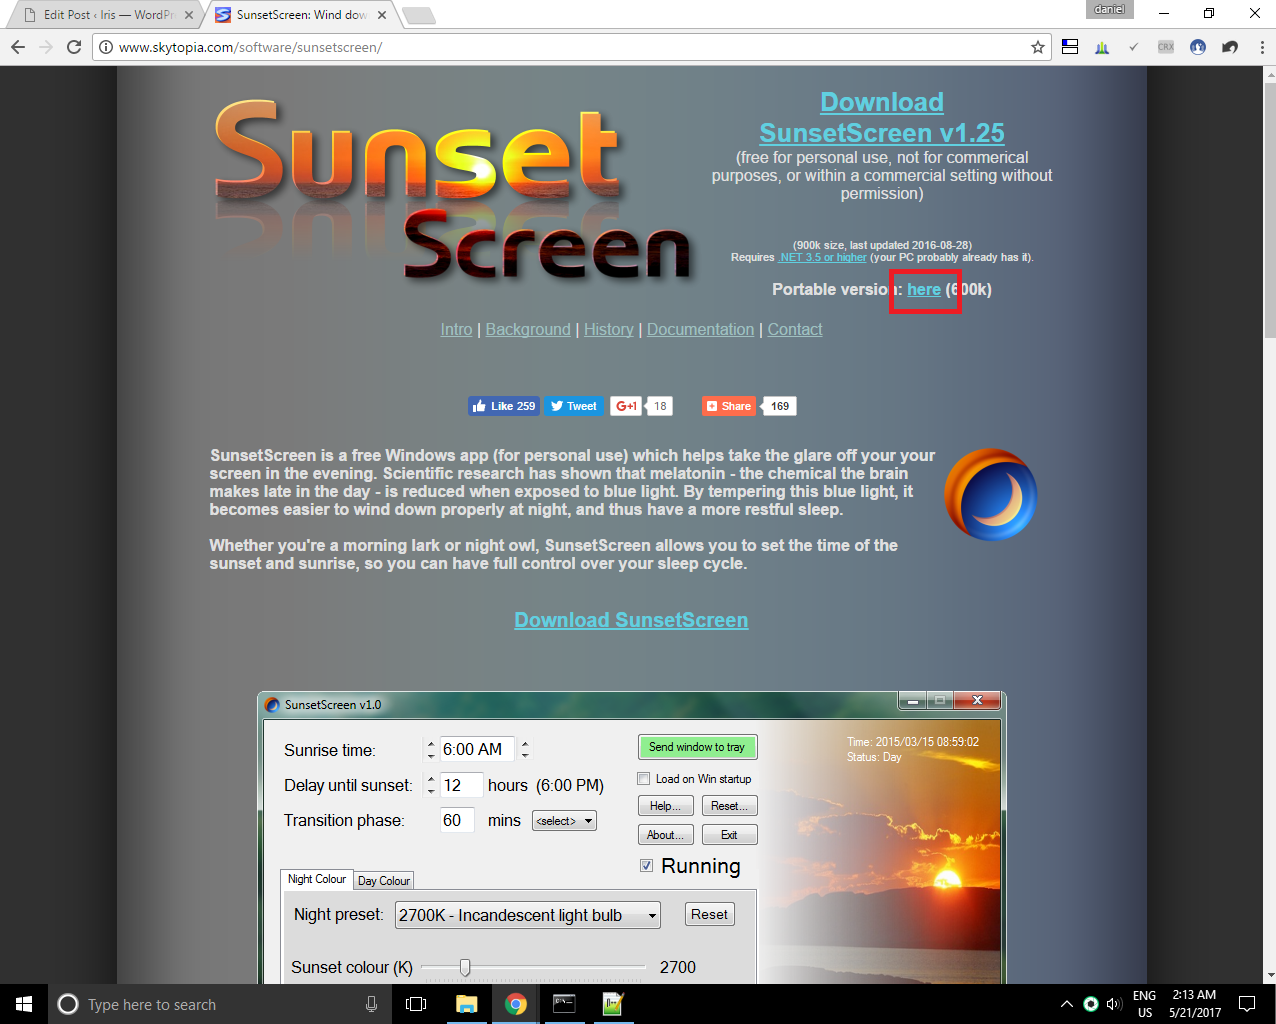The width and height of the screenshot is (1276, 1024).
Task: Click the Sunset colour (K) slider handle
Action: 465,967
